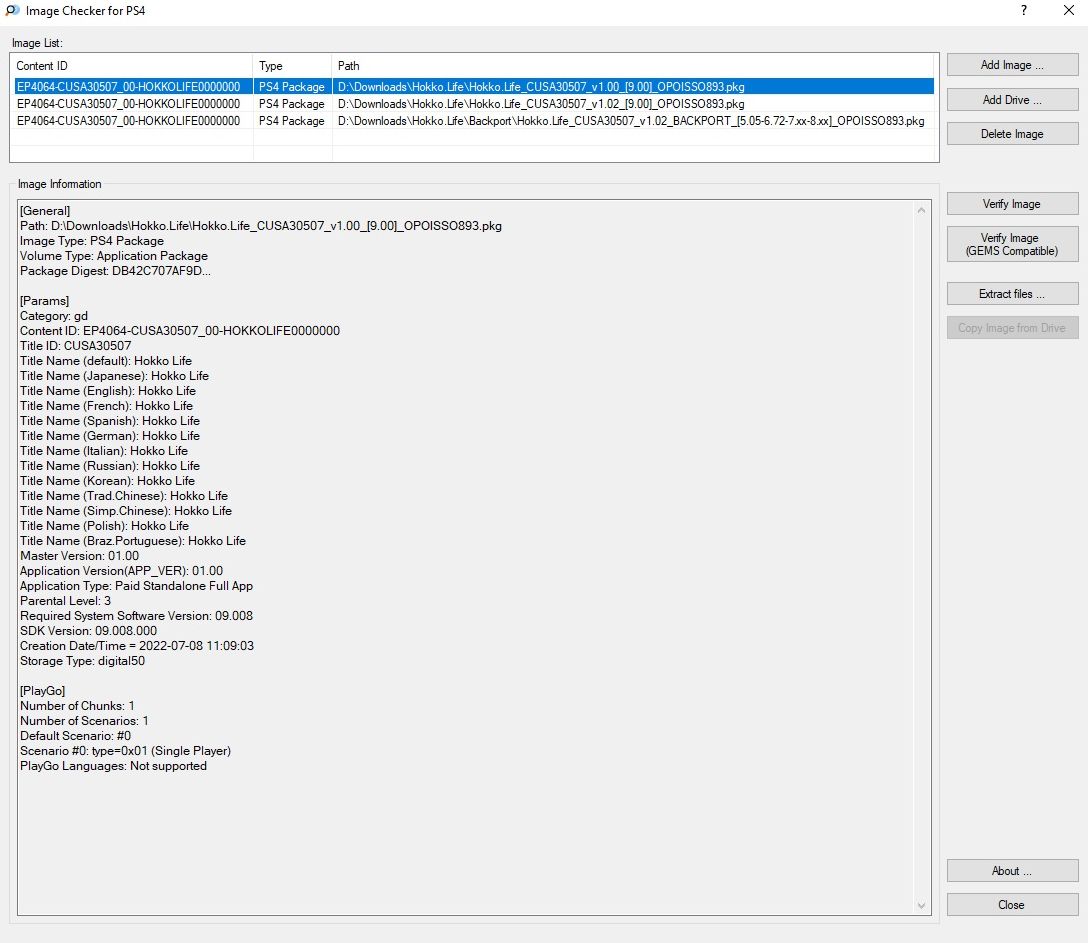Click the SDK Version: 09.008.000 line
Image resolution: width=1088 pixels, height=943 pixels.
[88, 631]
